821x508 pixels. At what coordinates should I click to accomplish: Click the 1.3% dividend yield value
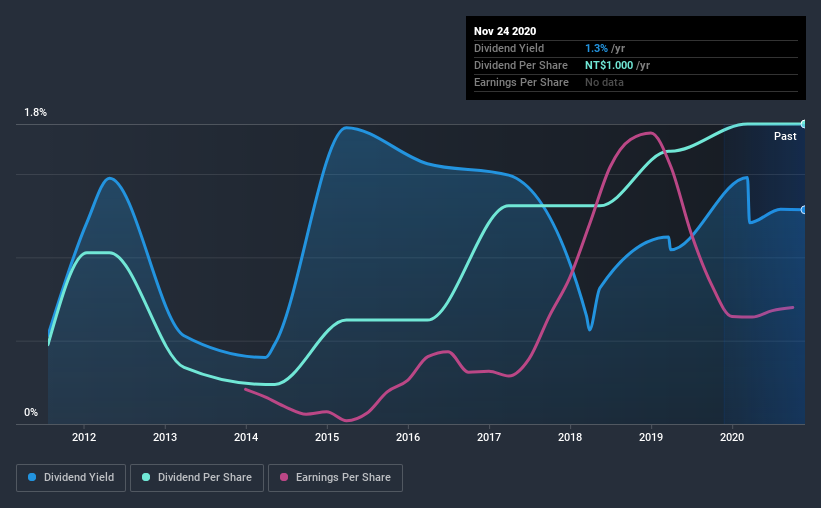pos(596,48)
